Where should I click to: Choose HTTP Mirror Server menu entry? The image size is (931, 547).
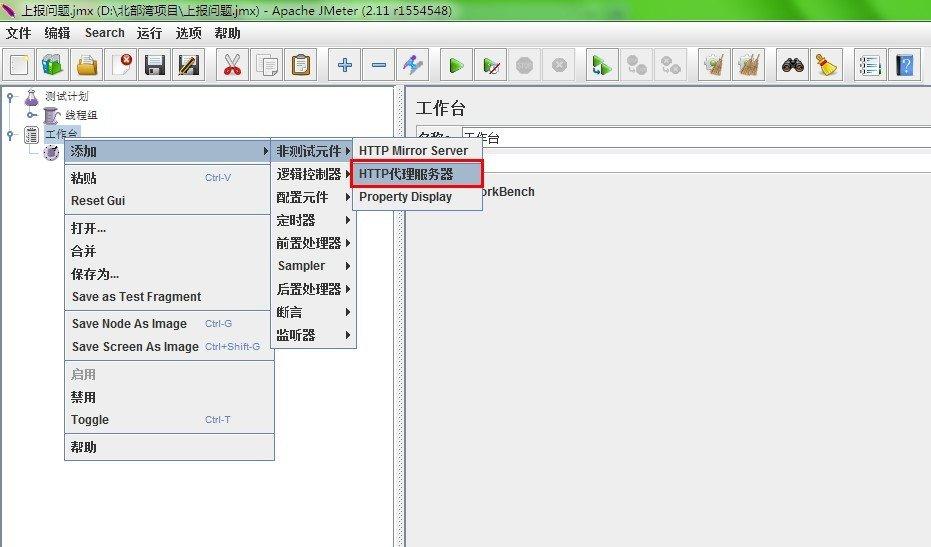pos(413,151)
